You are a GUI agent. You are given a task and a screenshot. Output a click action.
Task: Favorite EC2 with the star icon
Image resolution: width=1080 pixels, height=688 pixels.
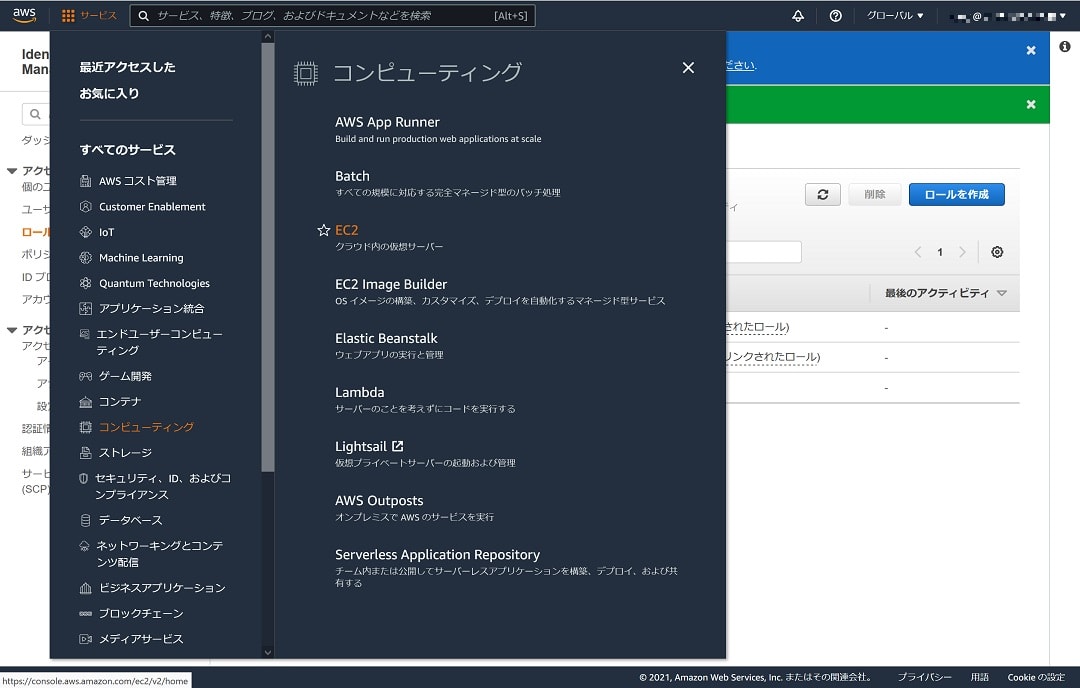click(324, 230)
